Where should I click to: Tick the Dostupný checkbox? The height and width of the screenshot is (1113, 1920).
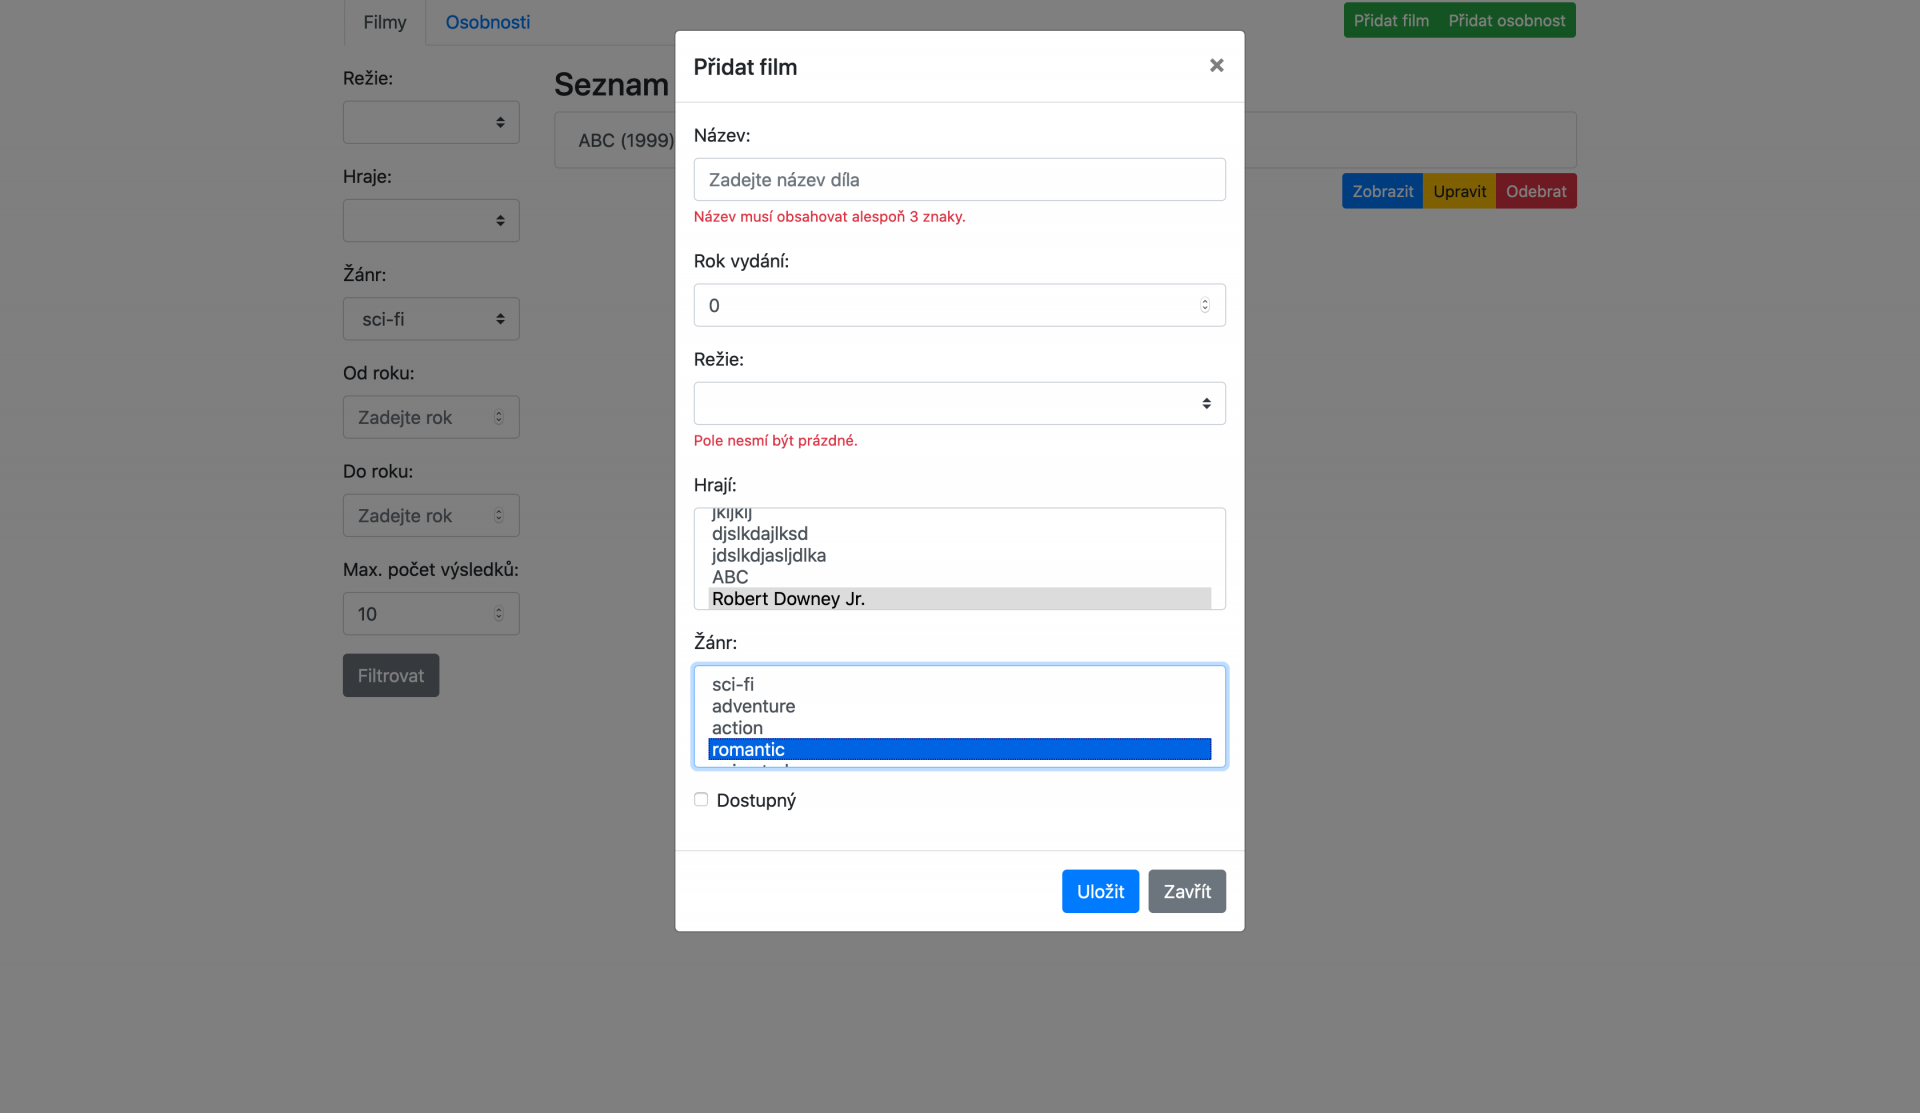click(701, 800)
